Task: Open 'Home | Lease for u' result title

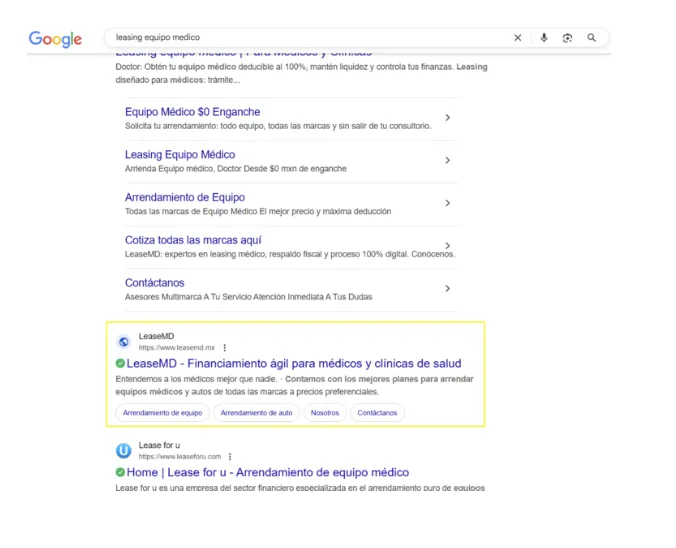Action: click(268, 473)
